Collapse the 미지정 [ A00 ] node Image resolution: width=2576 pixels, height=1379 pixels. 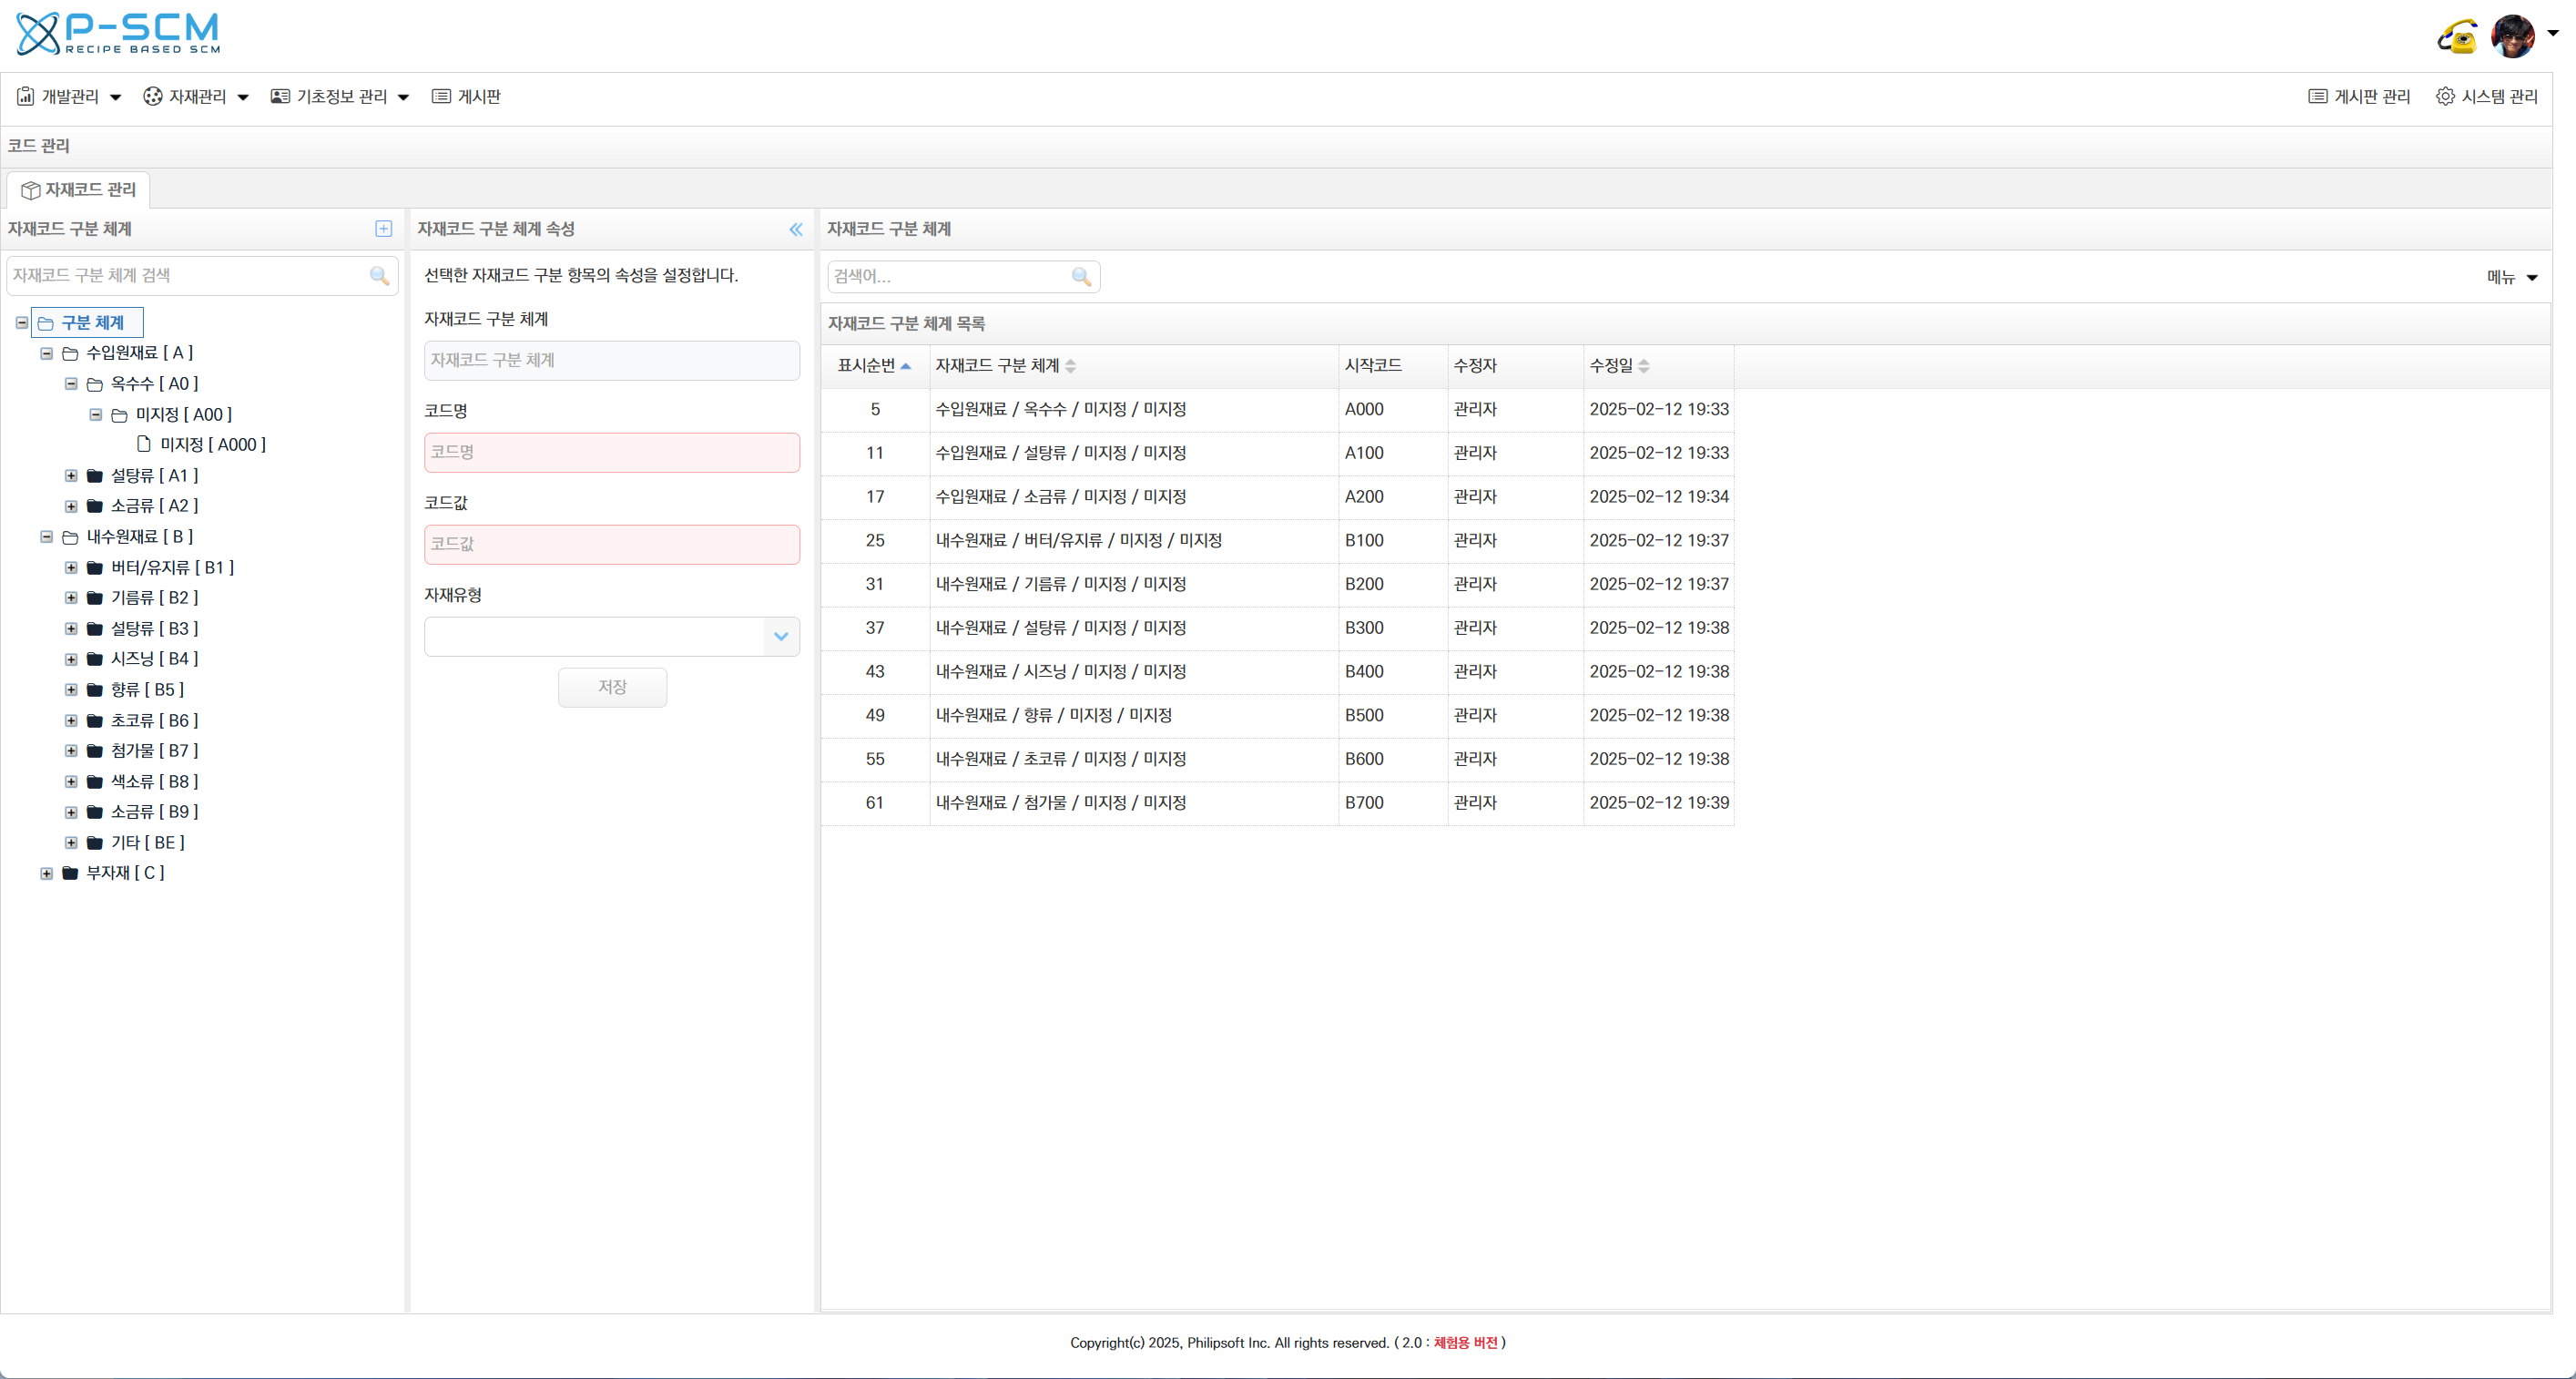(96, 415)
